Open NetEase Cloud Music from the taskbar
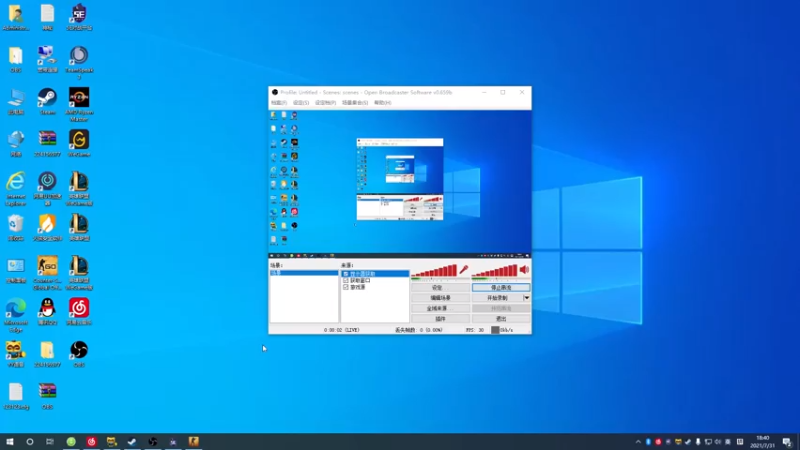The image size is (800, 450). (91, 442)
